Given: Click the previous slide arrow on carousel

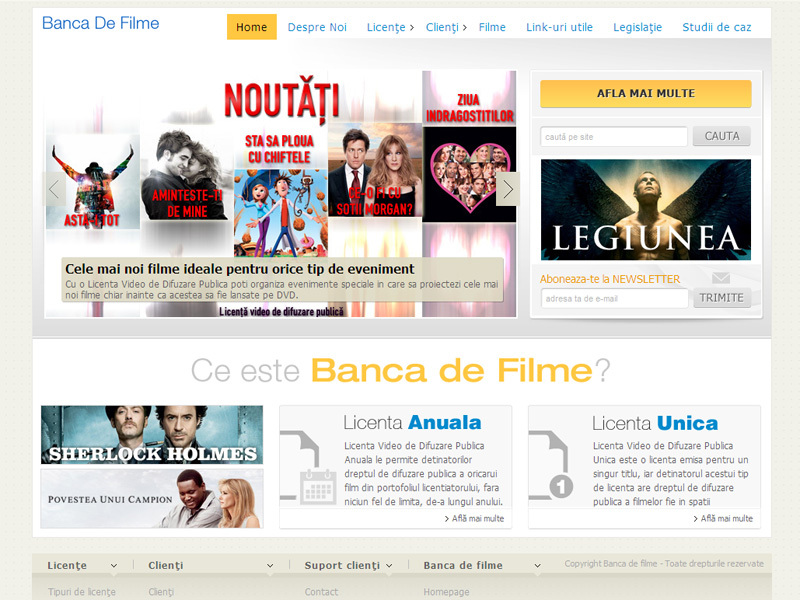Looking at the screenshot, I should pyautogui.click(x=54, y=189).
